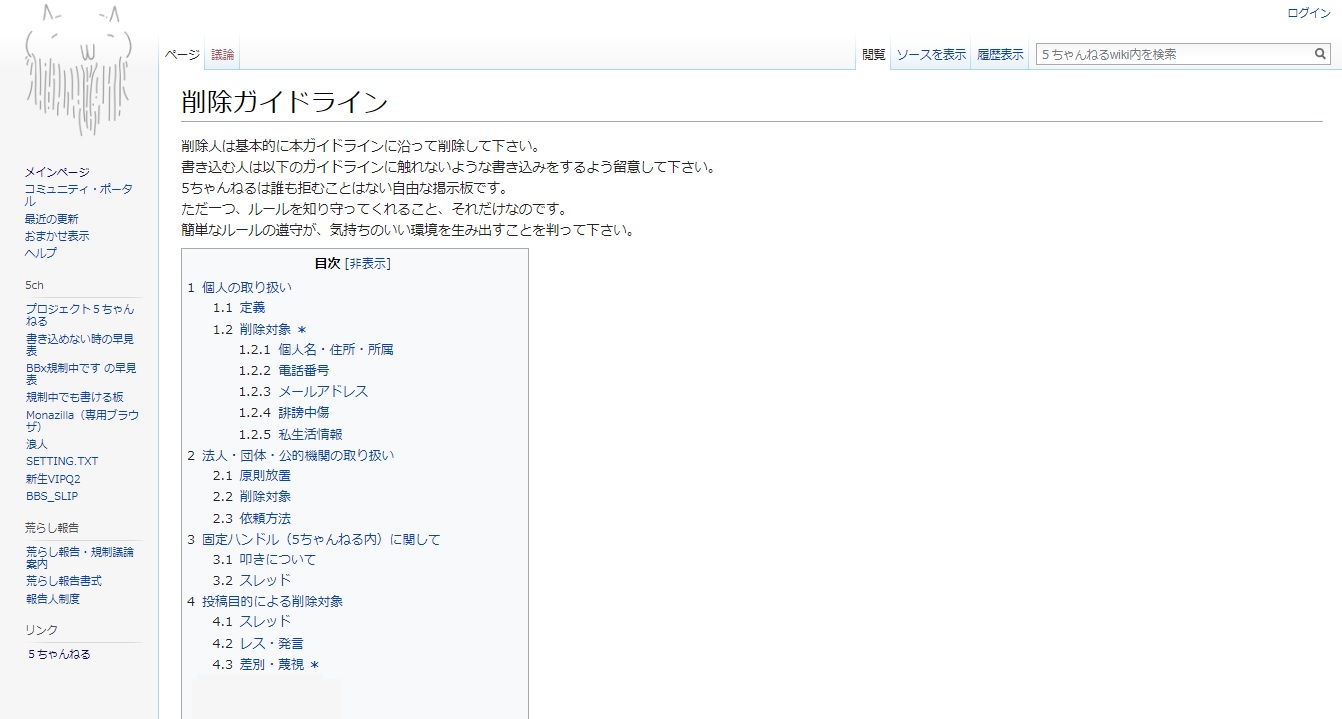Jump to section 2.3 依頼方法
The width and height of the screenshot is (1342, 719).
(252, 519)
